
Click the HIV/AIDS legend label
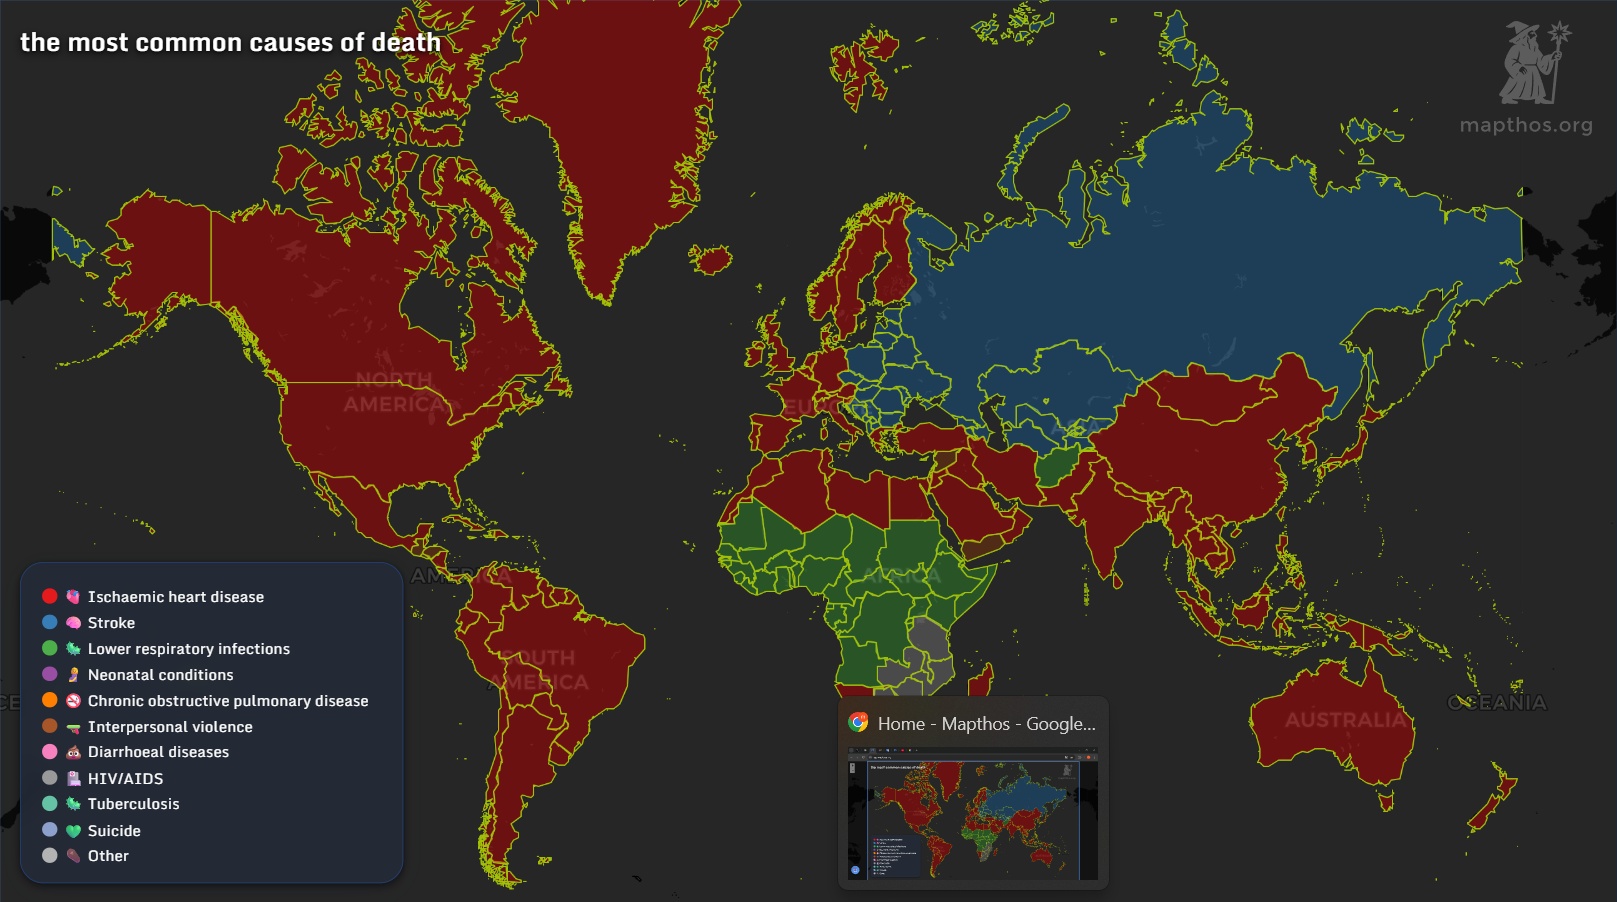[125, 779]
